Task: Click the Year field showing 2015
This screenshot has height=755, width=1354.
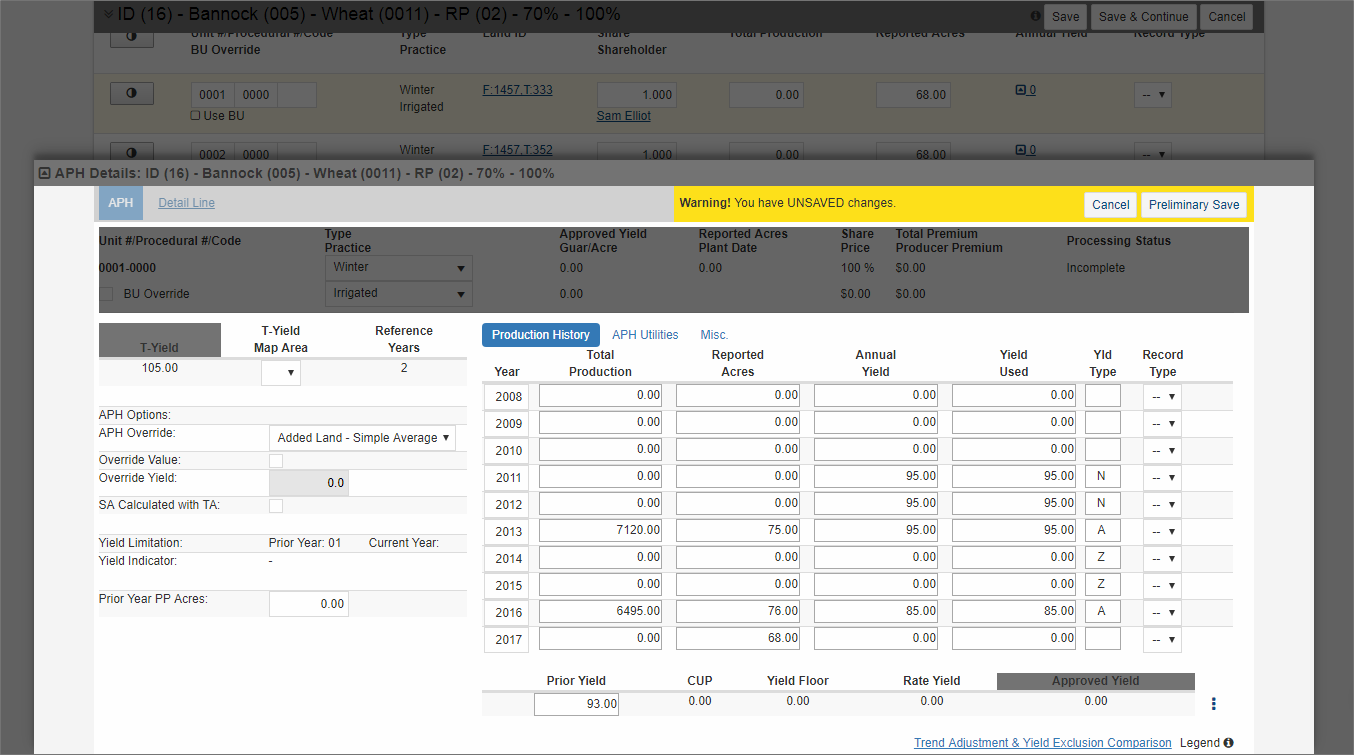Action: tap(506, 585)
